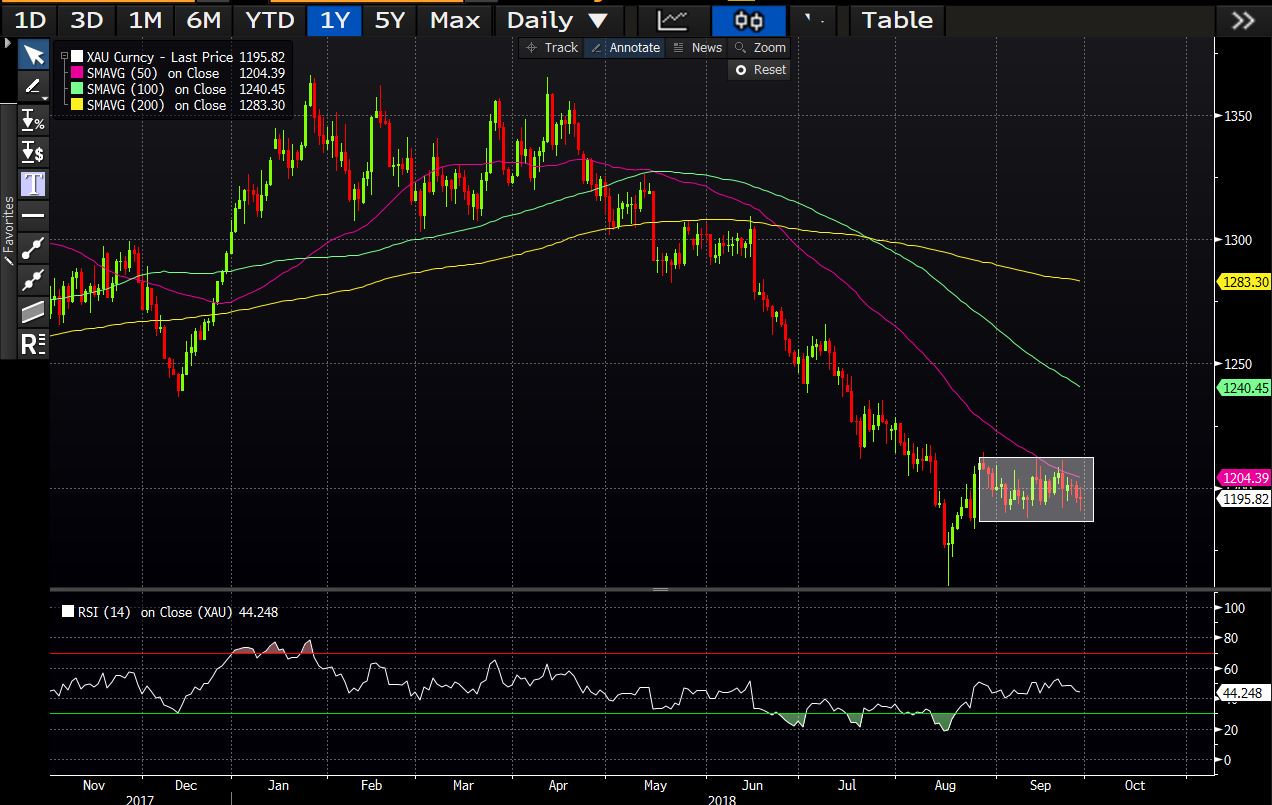Screen dimensions: 1272x805
Task: Toggle Annotate mode on the chart
Action: [626, 47]
